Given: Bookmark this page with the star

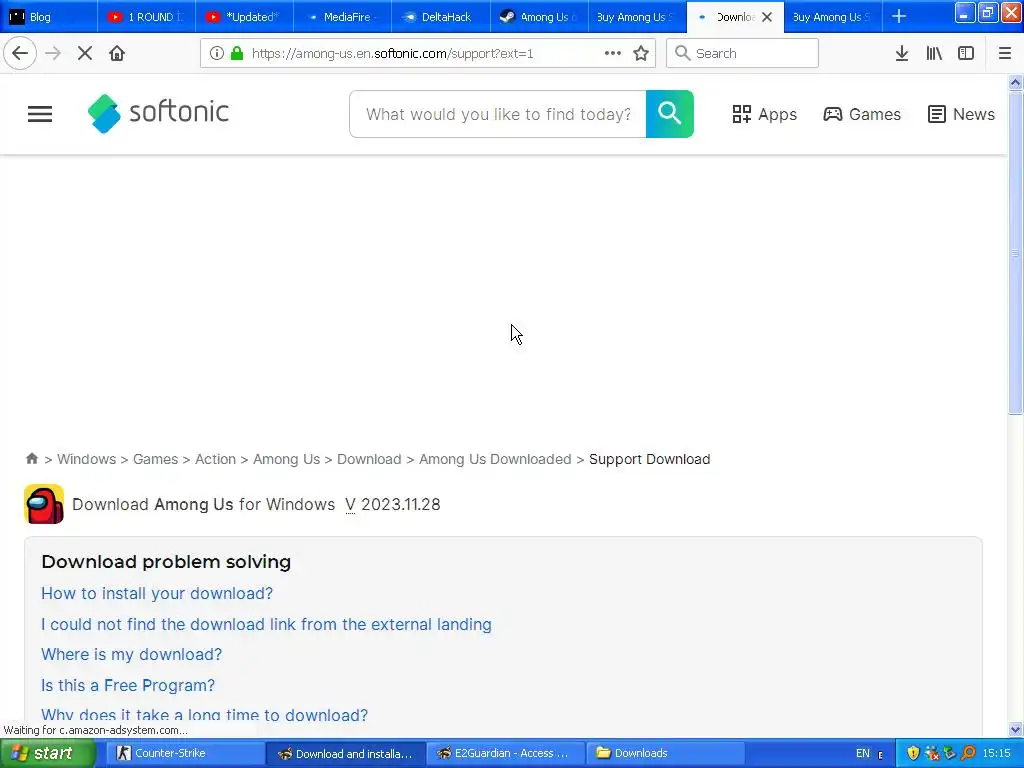Looking at the screenshot, I should tap(641, 53).
